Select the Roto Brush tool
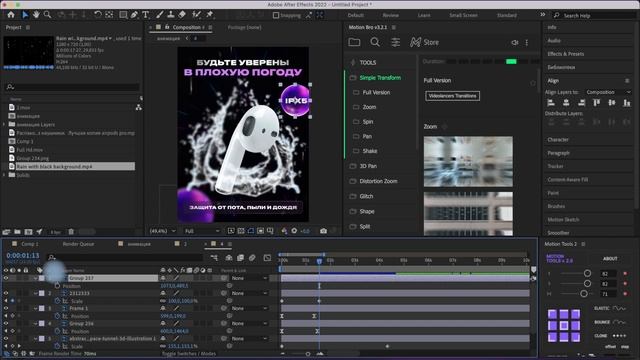This screenshot has height=360, width=640. [x=196, y=15]
